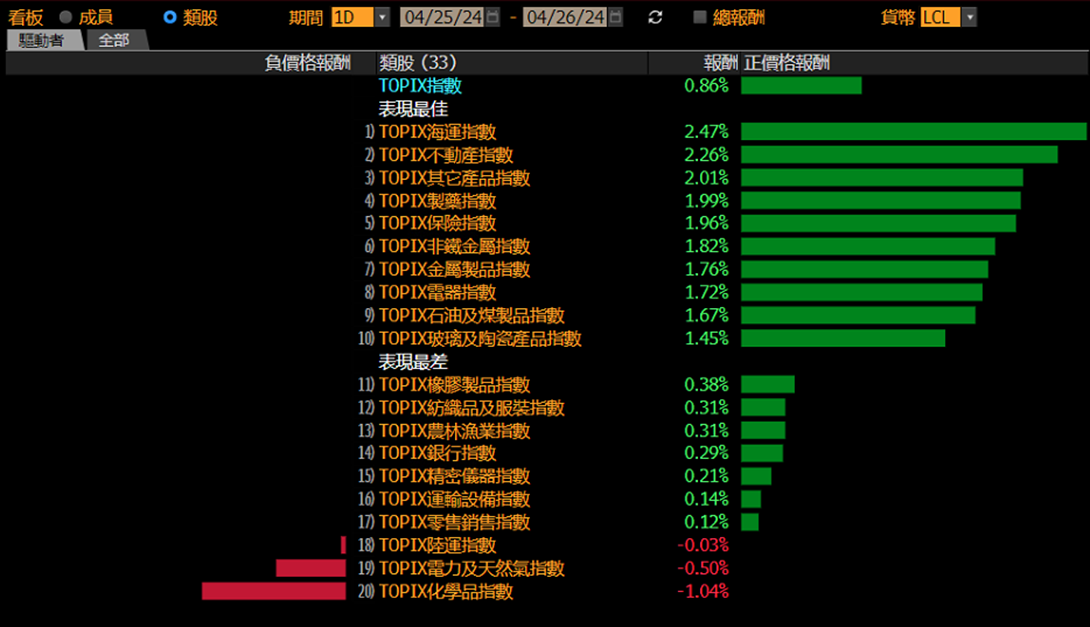This screenshot has width=1090, height=627.
Task: Click the -0.03% return value
Action: 703,545
